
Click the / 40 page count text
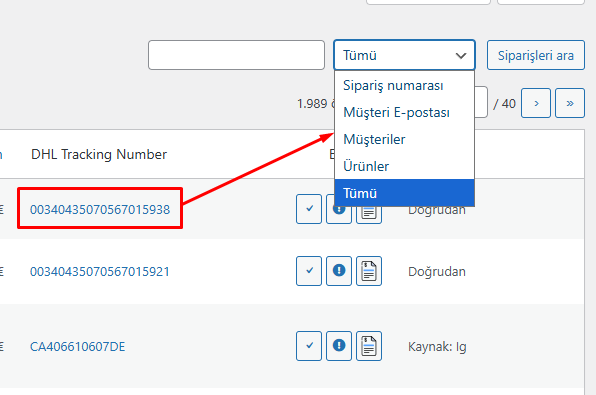[504, 103]
